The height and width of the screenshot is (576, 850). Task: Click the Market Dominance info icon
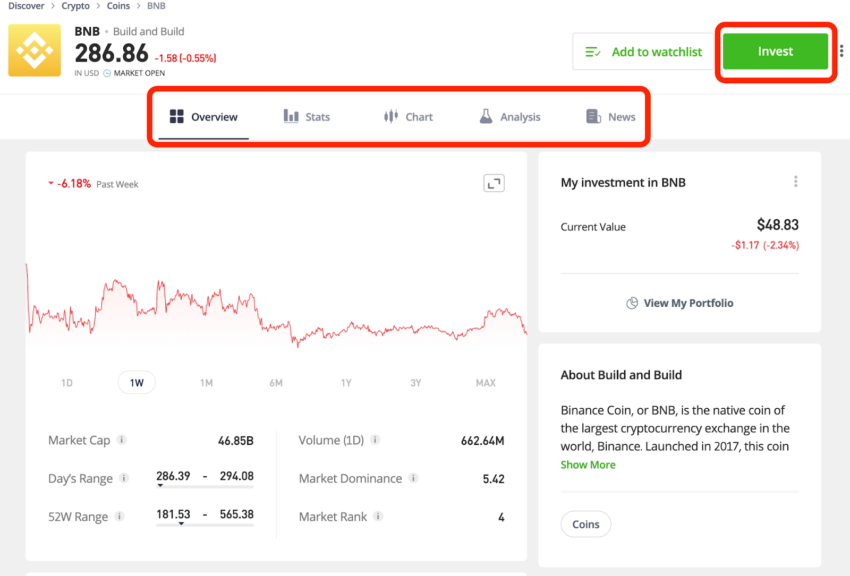(413, 478)
